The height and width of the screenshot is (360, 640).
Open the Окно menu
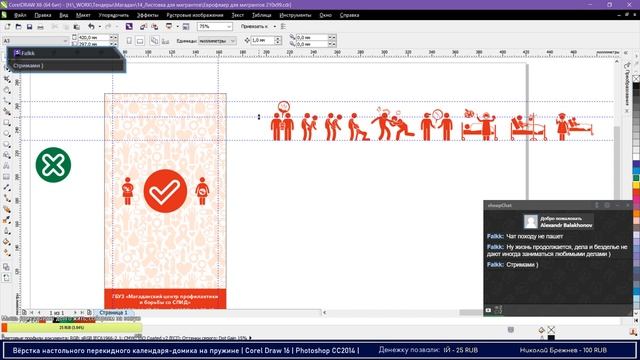325,15
